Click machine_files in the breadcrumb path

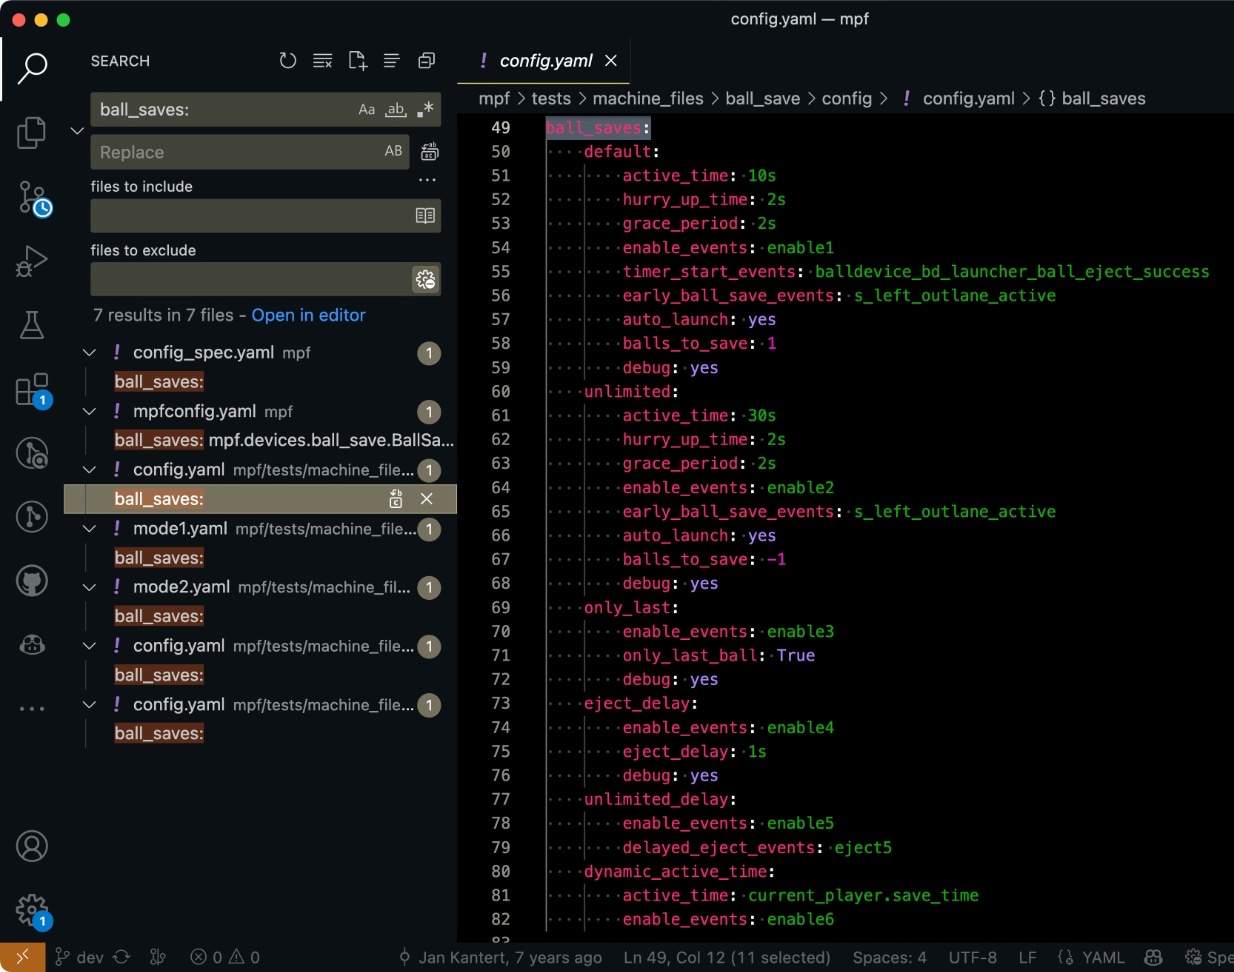click(x=647, y=98)
